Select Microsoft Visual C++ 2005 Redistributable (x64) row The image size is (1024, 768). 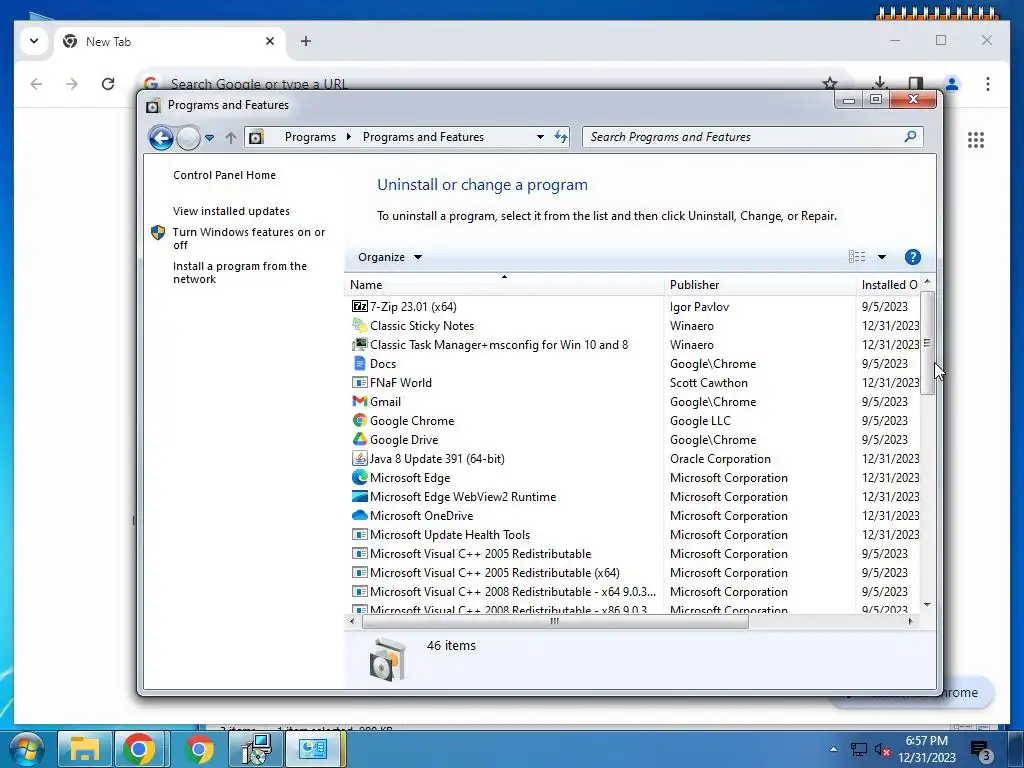(x=632, y=572)
